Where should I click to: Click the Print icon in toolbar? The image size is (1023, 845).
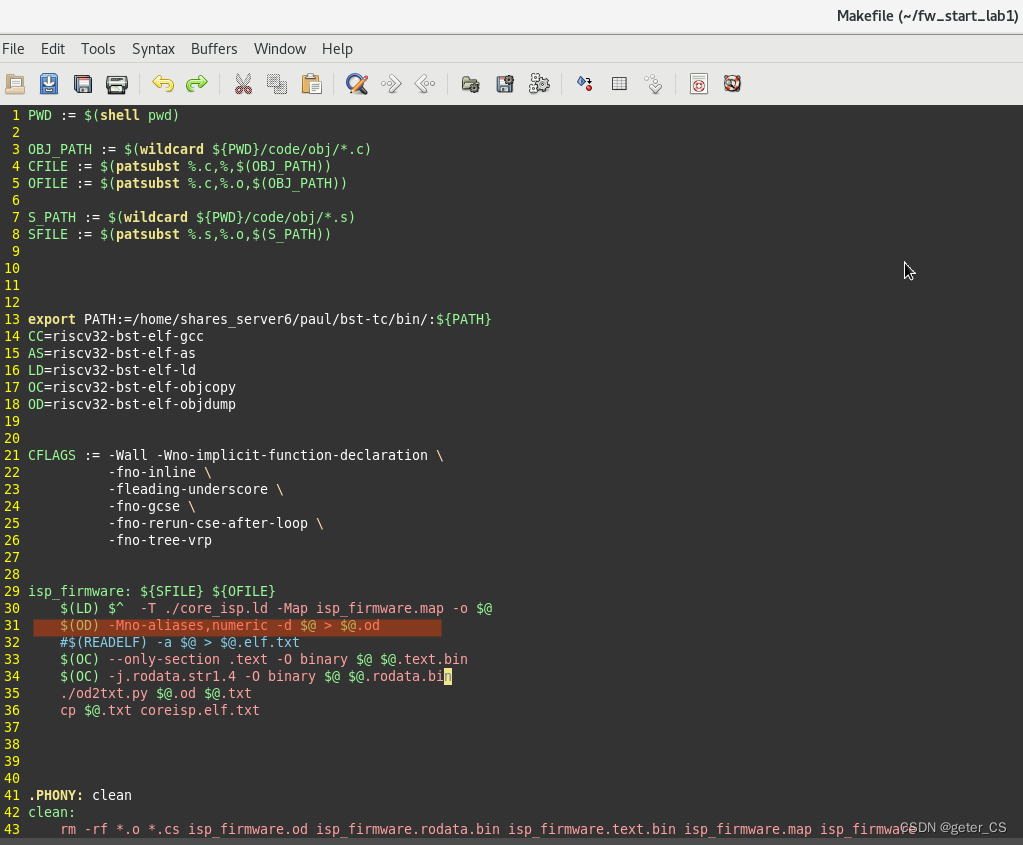click(x=117, y=84)
